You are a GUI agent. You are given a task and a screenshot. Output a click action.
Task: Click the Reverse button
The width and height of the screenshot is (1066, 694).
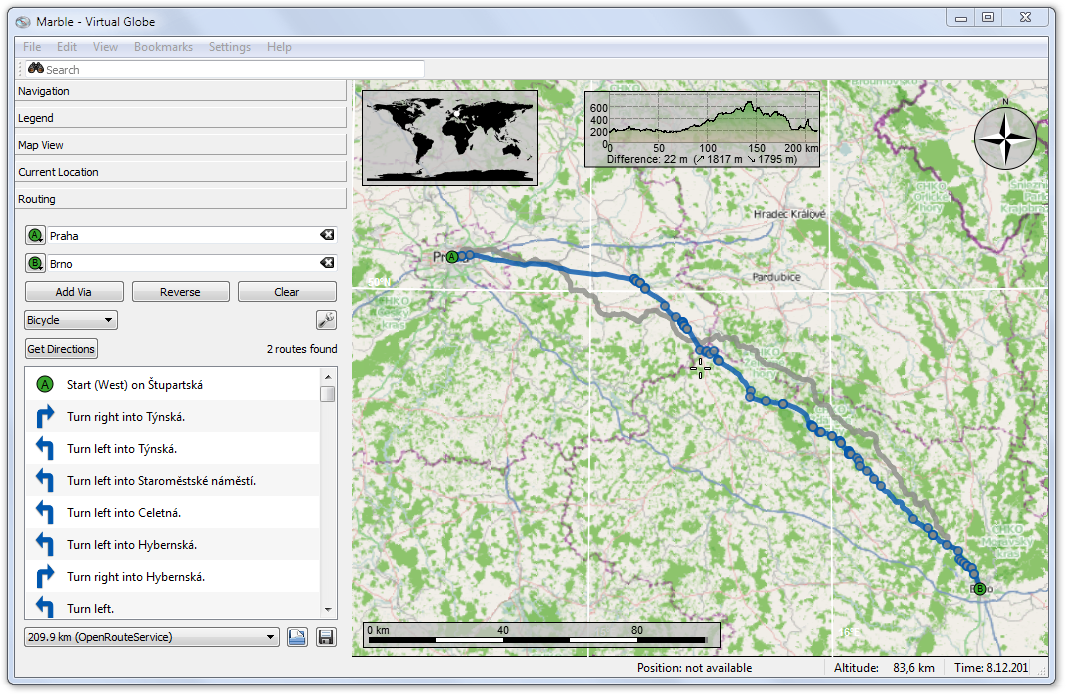click(x=180, y=292)
